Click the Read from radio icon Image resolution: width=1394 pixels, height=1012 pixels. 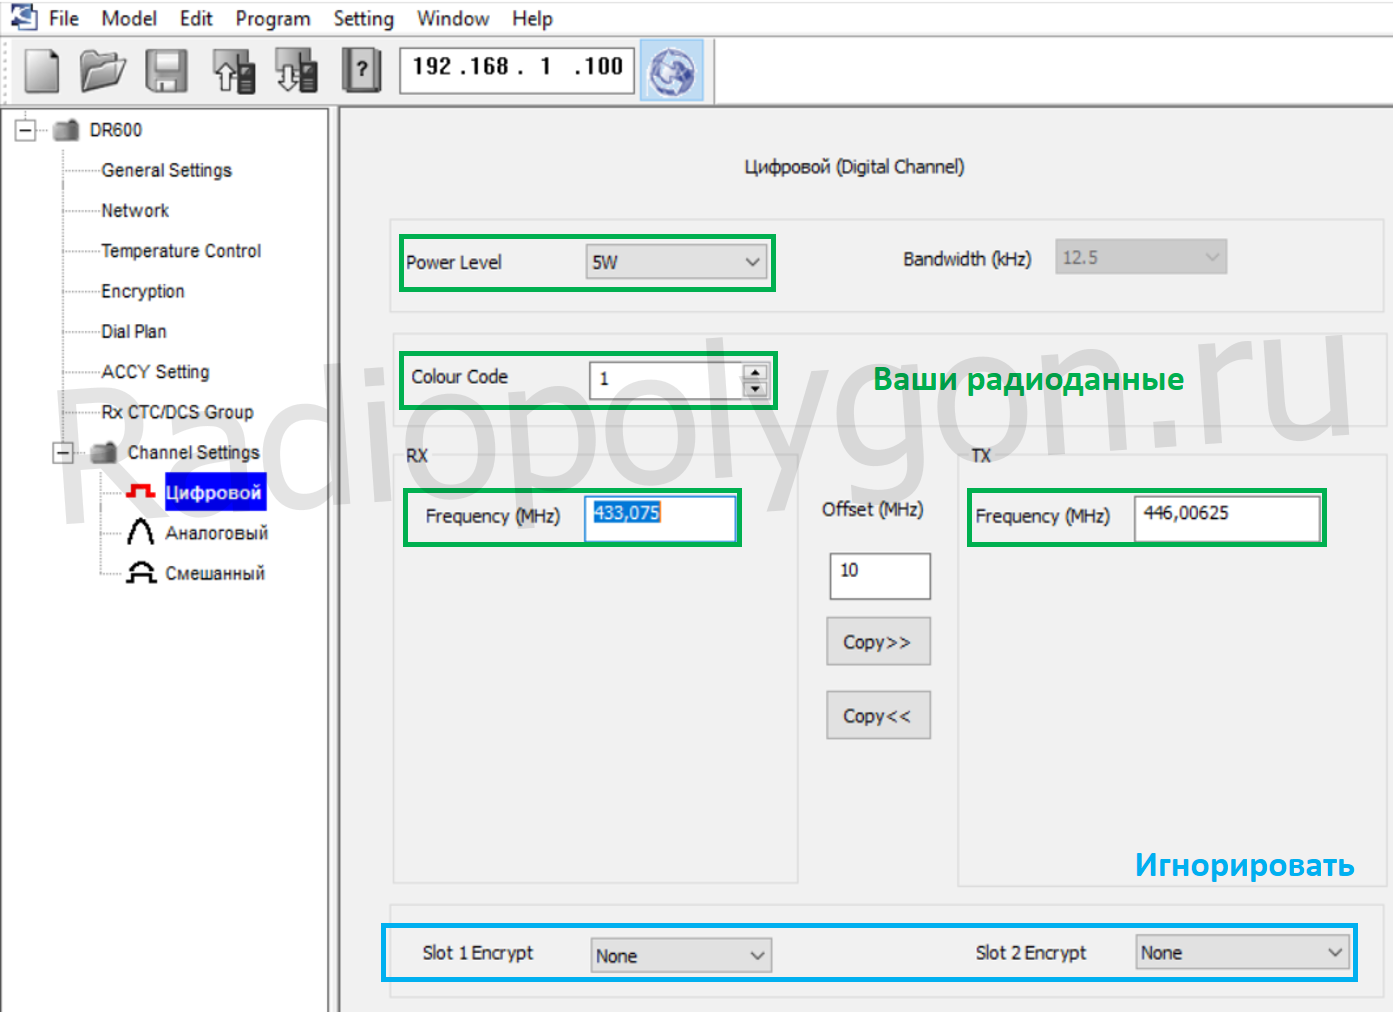[x=233, y=71]
